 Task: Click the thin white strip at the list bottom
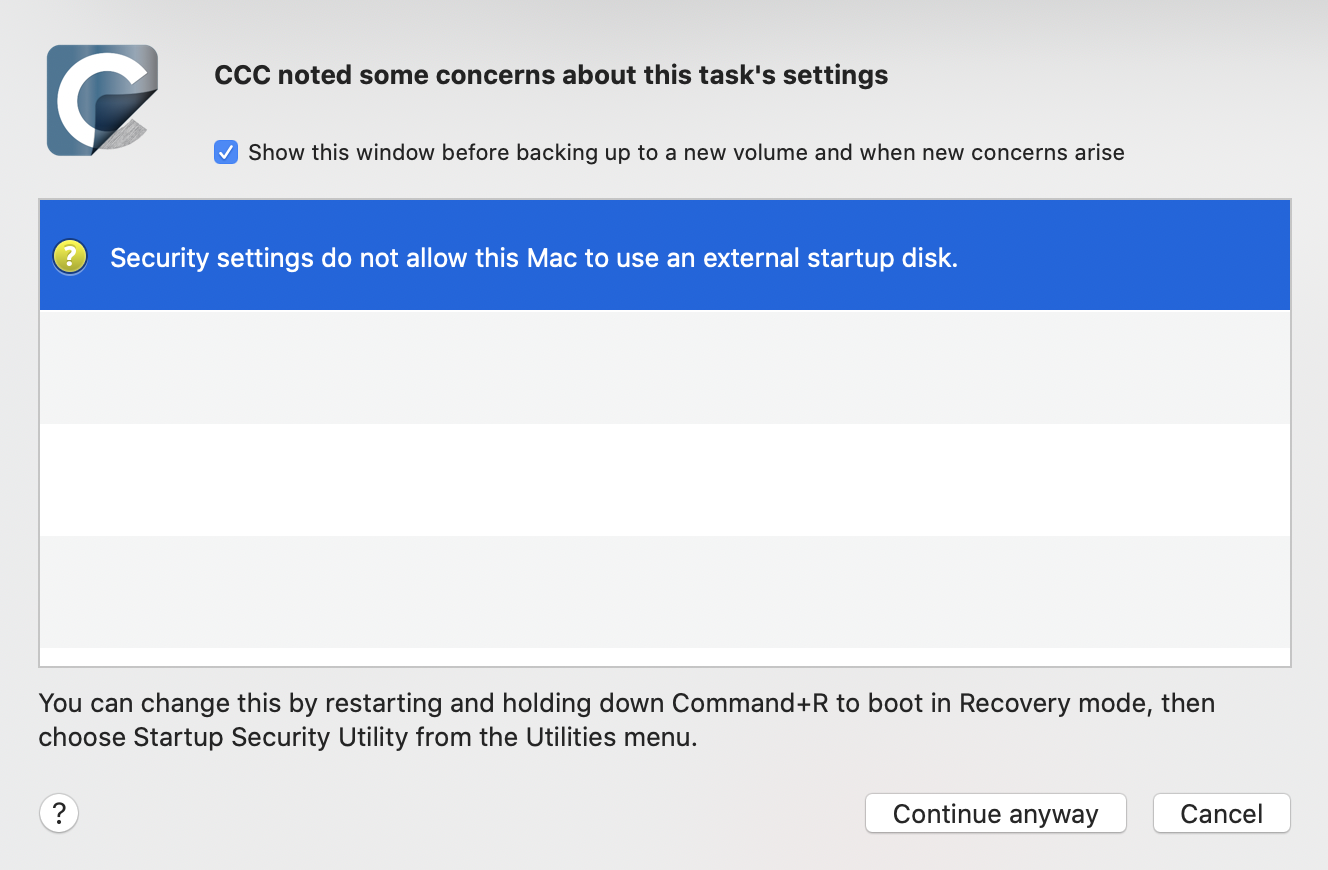[x=665, y=657]
